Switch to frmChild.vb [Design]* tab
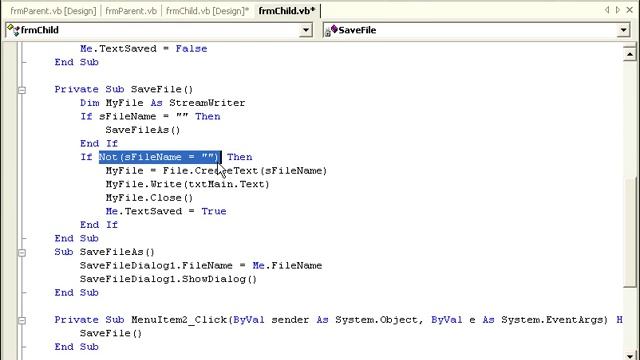640x360 pixels. tap(207, 11)
